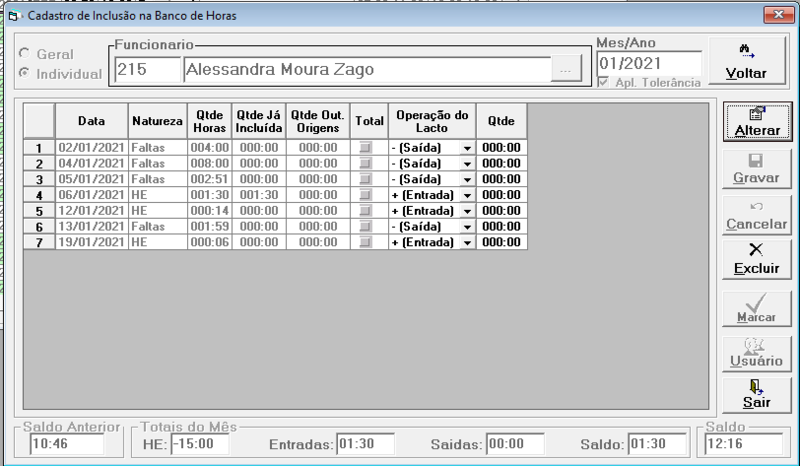This screenshot has height=466, width=800.
Task: Click date cell 02/01/2021
Action: click(91, 148)
